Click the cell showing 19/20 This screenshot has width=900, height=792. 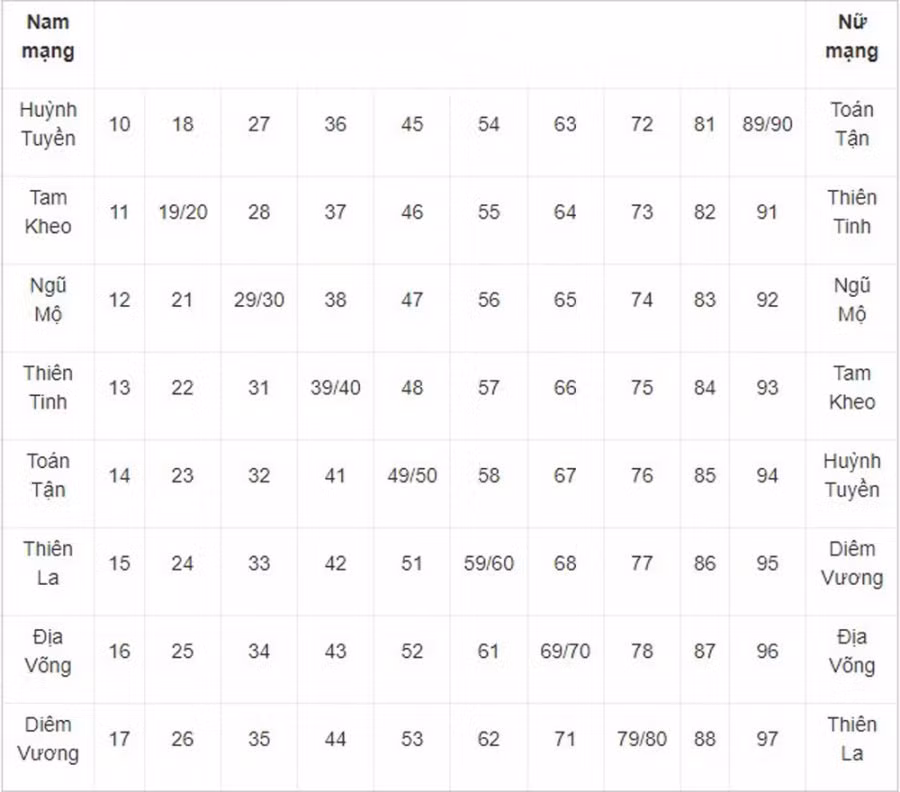[x=183, y=212]
